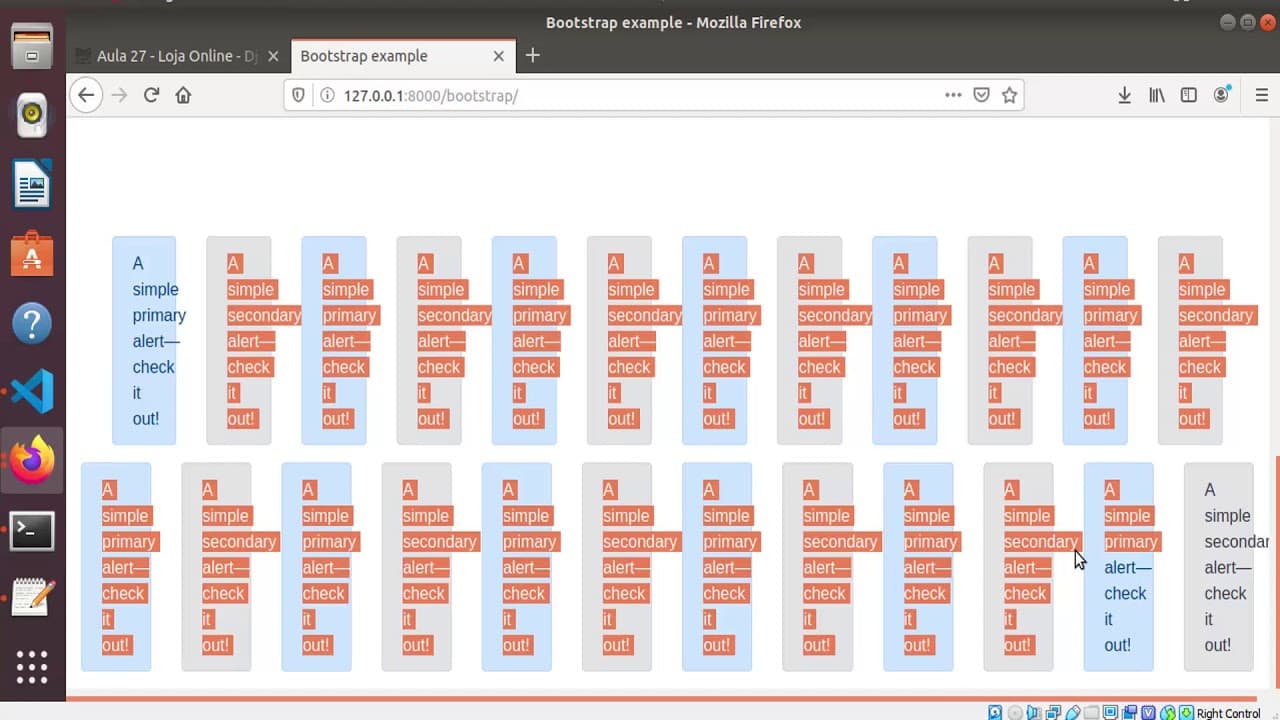Open the Firefox home page
1280x720 pixels.
183,95
